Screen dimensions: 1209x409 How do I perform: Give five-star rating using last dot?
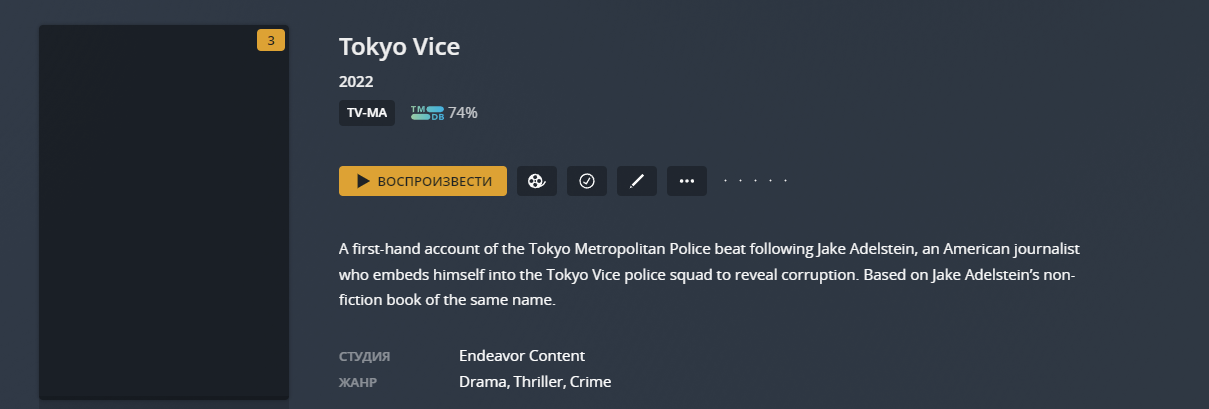786,181
